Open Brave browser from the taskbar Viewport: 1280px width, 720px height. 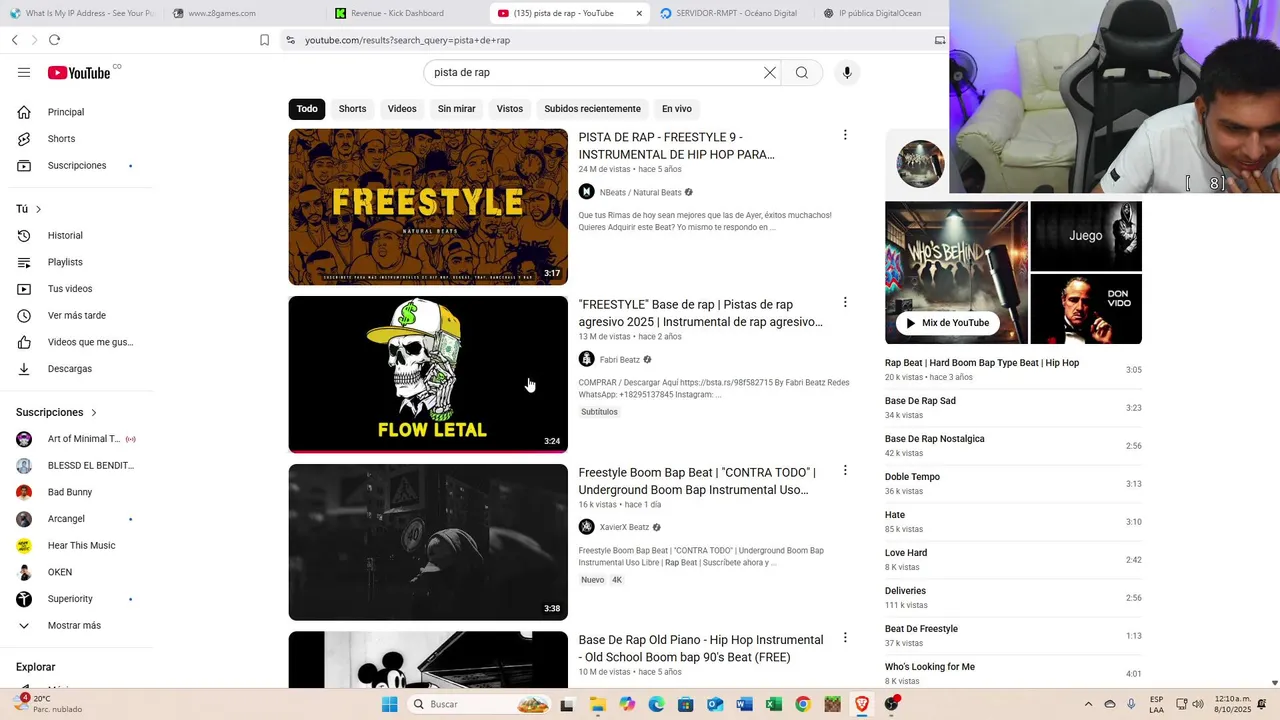(862, 704)
